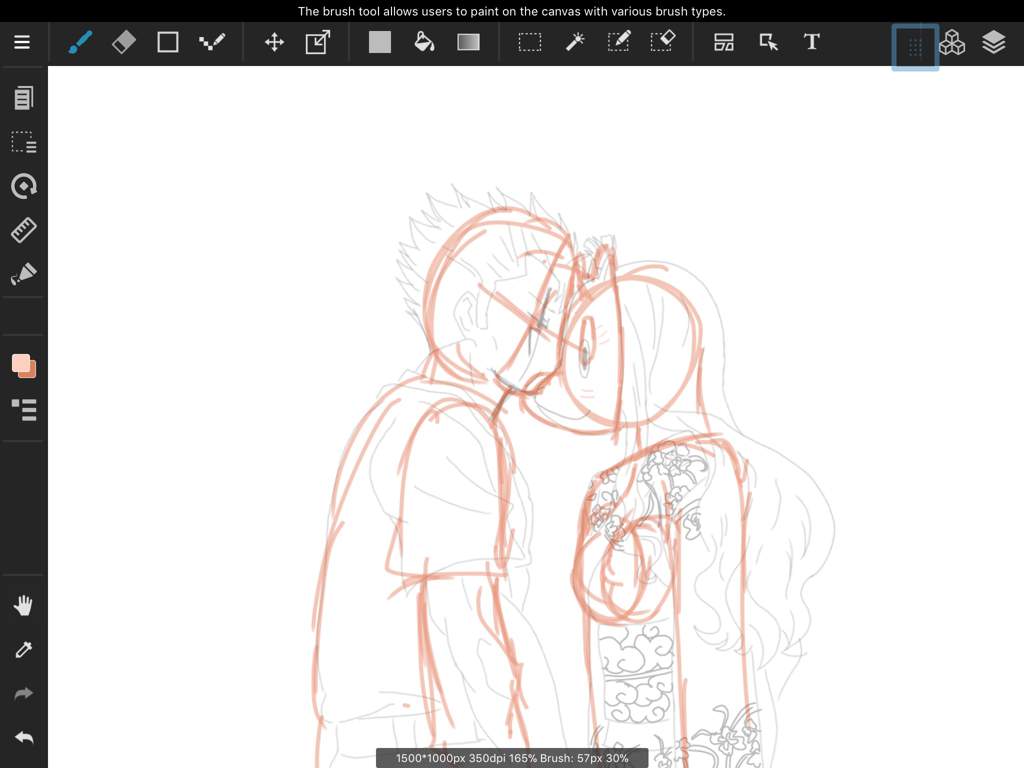Image resolution: width=1024 pixels, height=768 pixels.
Task: Click the brush tool hint text
Action: (512, 11)
